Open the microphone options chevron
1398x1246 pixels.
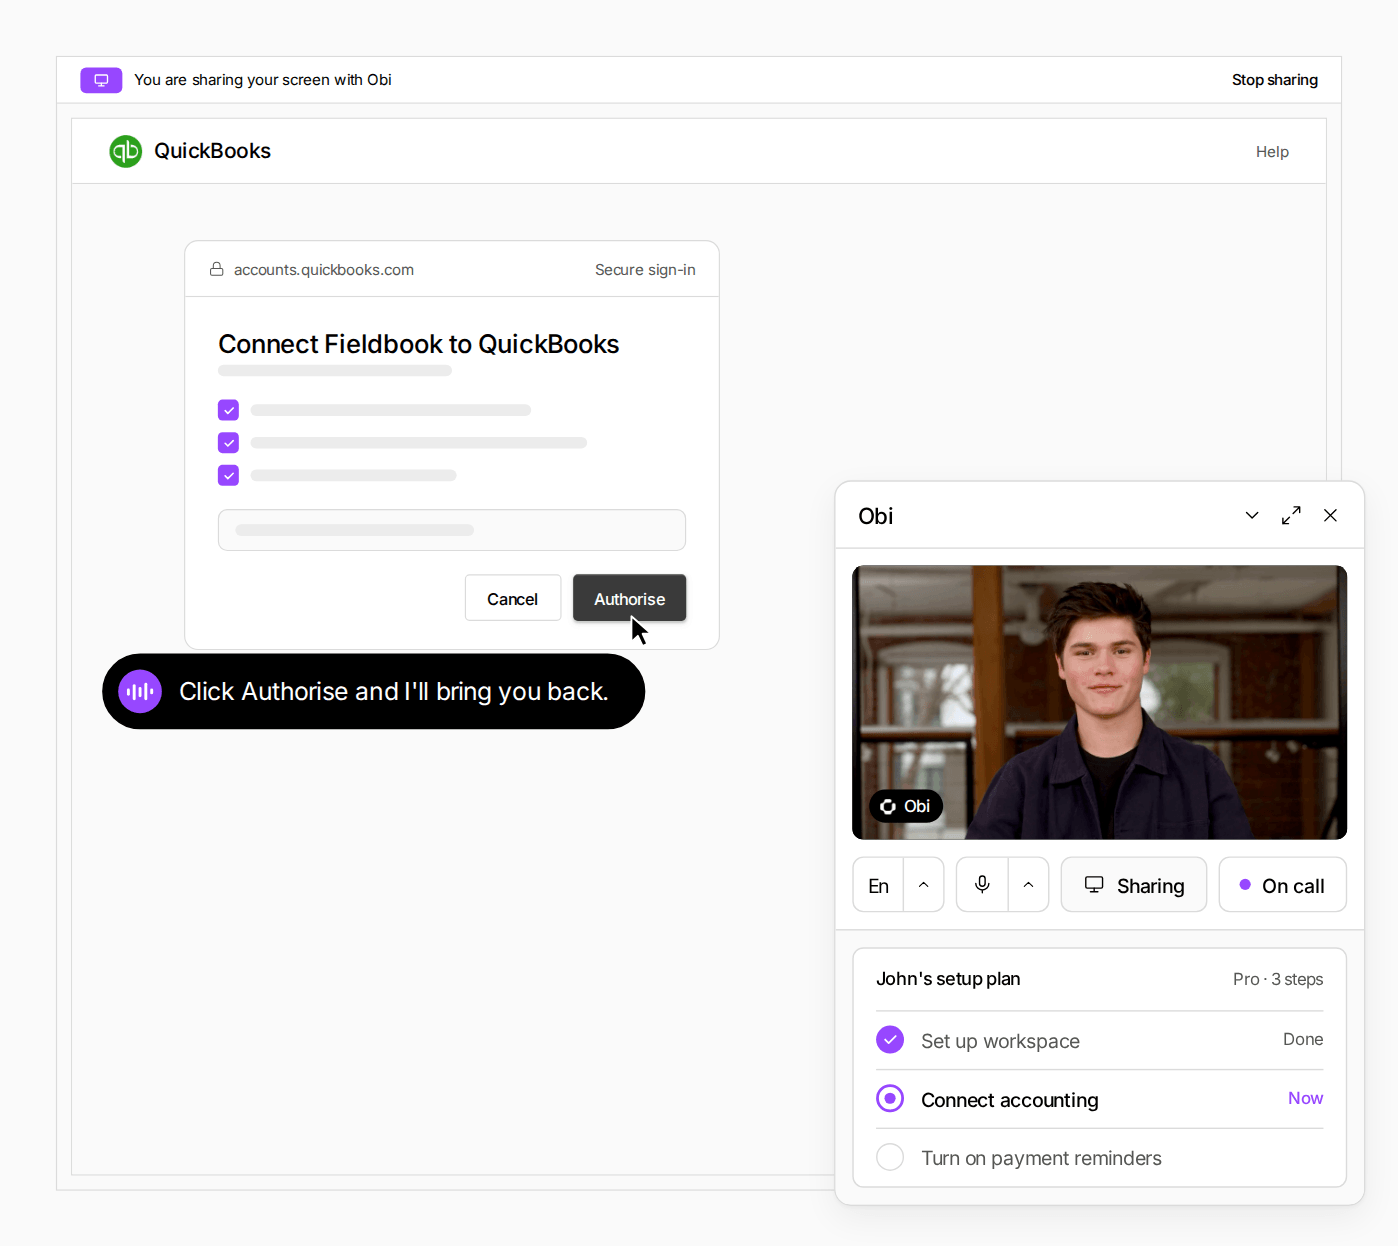click(x=1028, y=885)
